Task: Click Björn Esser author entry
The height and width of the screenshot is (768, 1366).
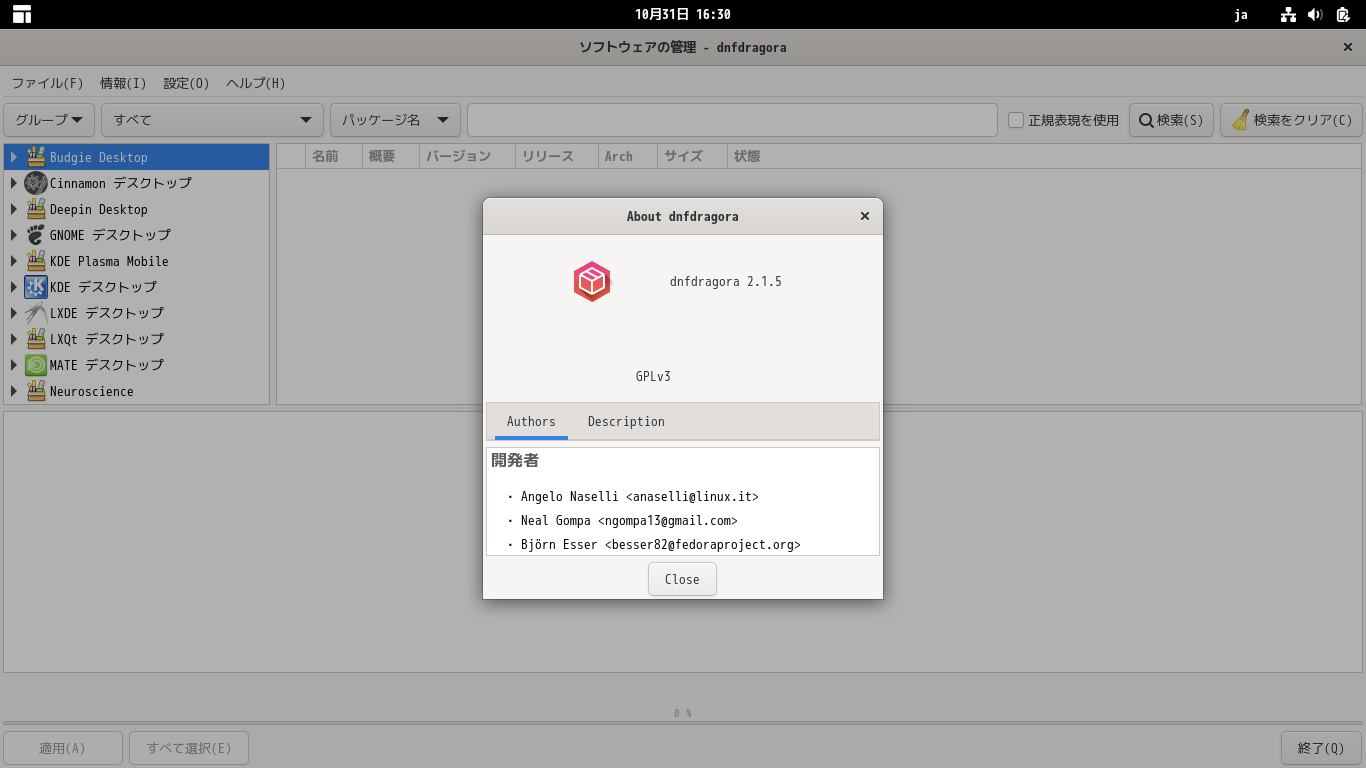Action: (x=661, y=545)
